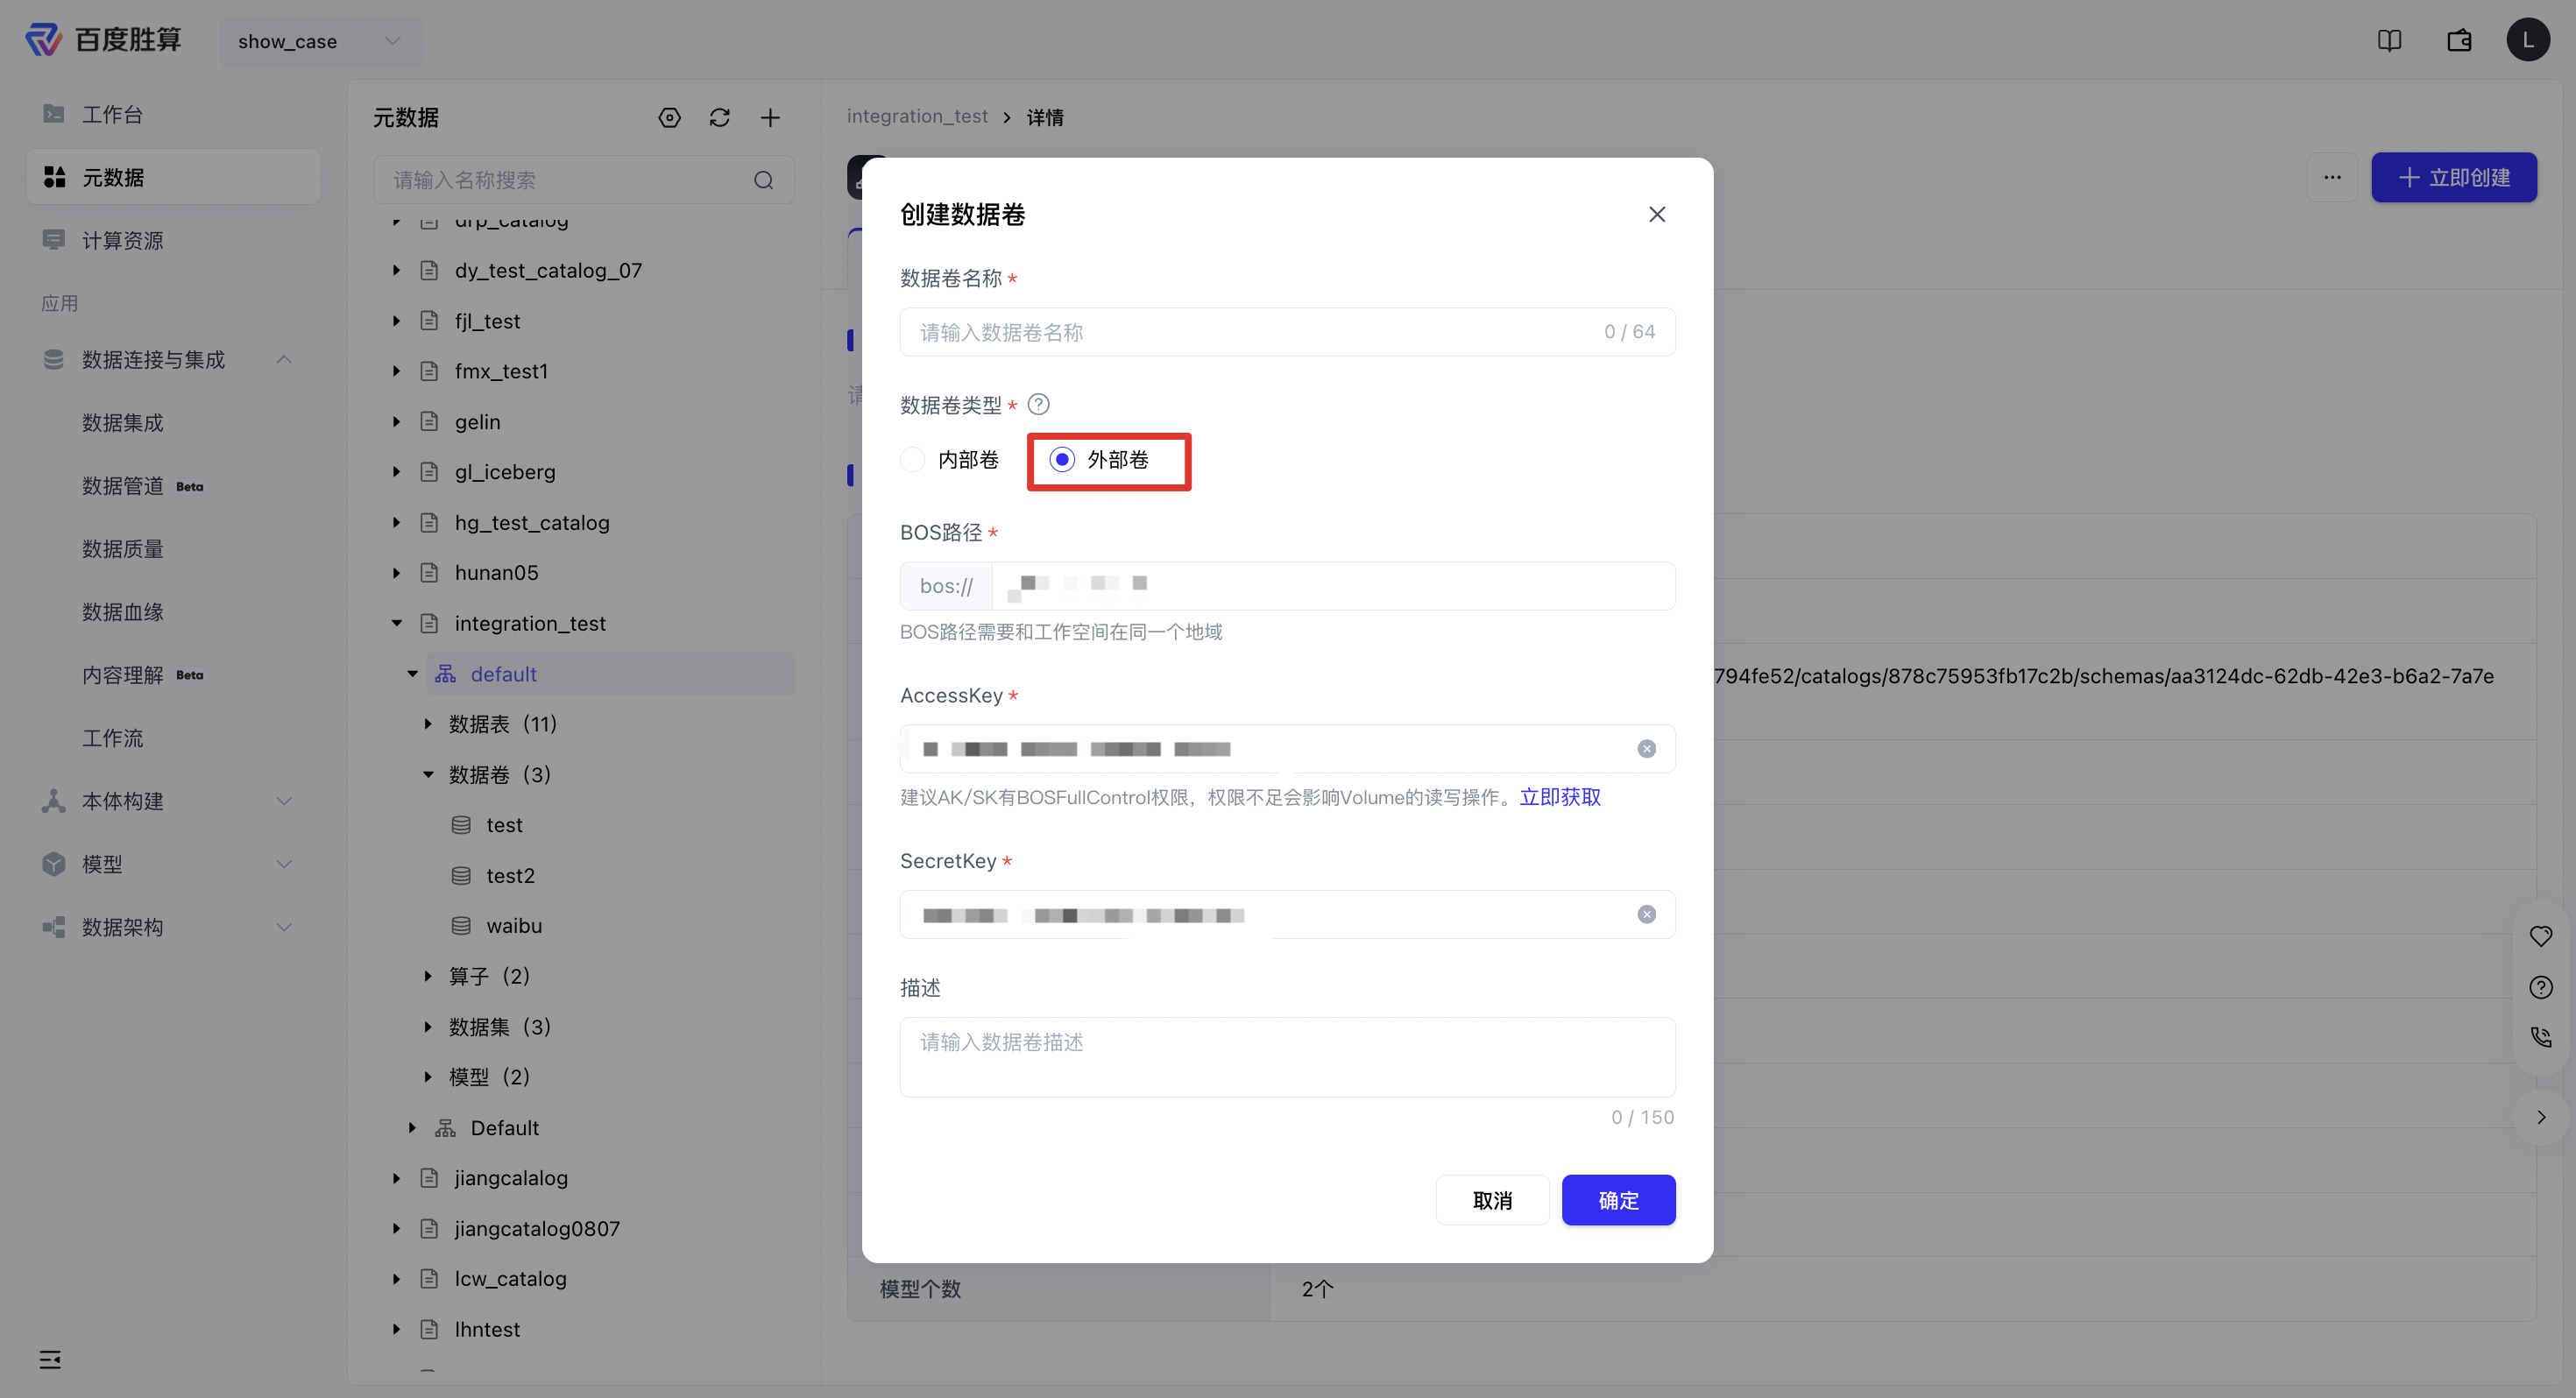Viewport: 2576px width, 1398px height.
Task: Click the help question icon beside 数据卷类型
Action: coord(1039,405)
